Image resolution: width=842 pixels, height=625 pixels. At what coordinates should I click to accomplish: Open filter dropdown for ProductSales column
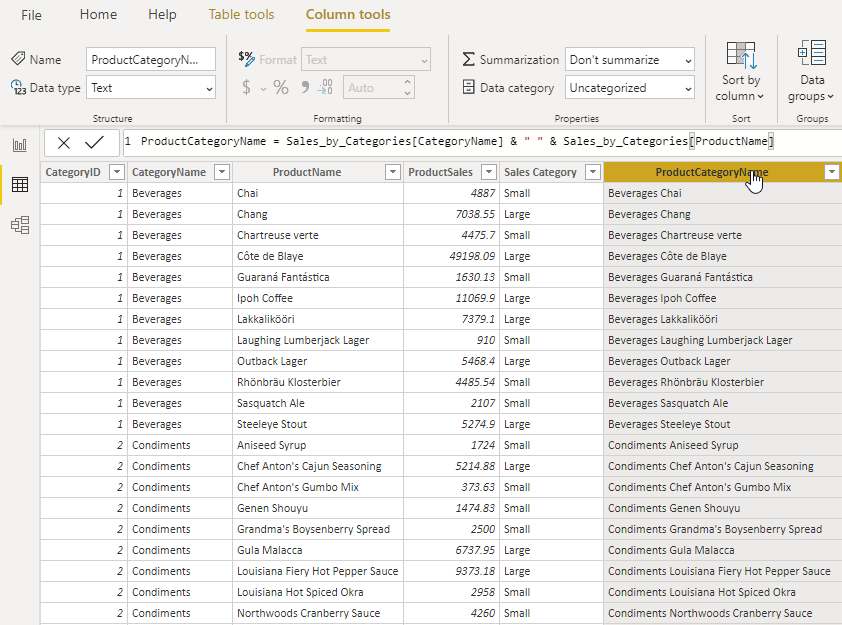tap(488, 172)
